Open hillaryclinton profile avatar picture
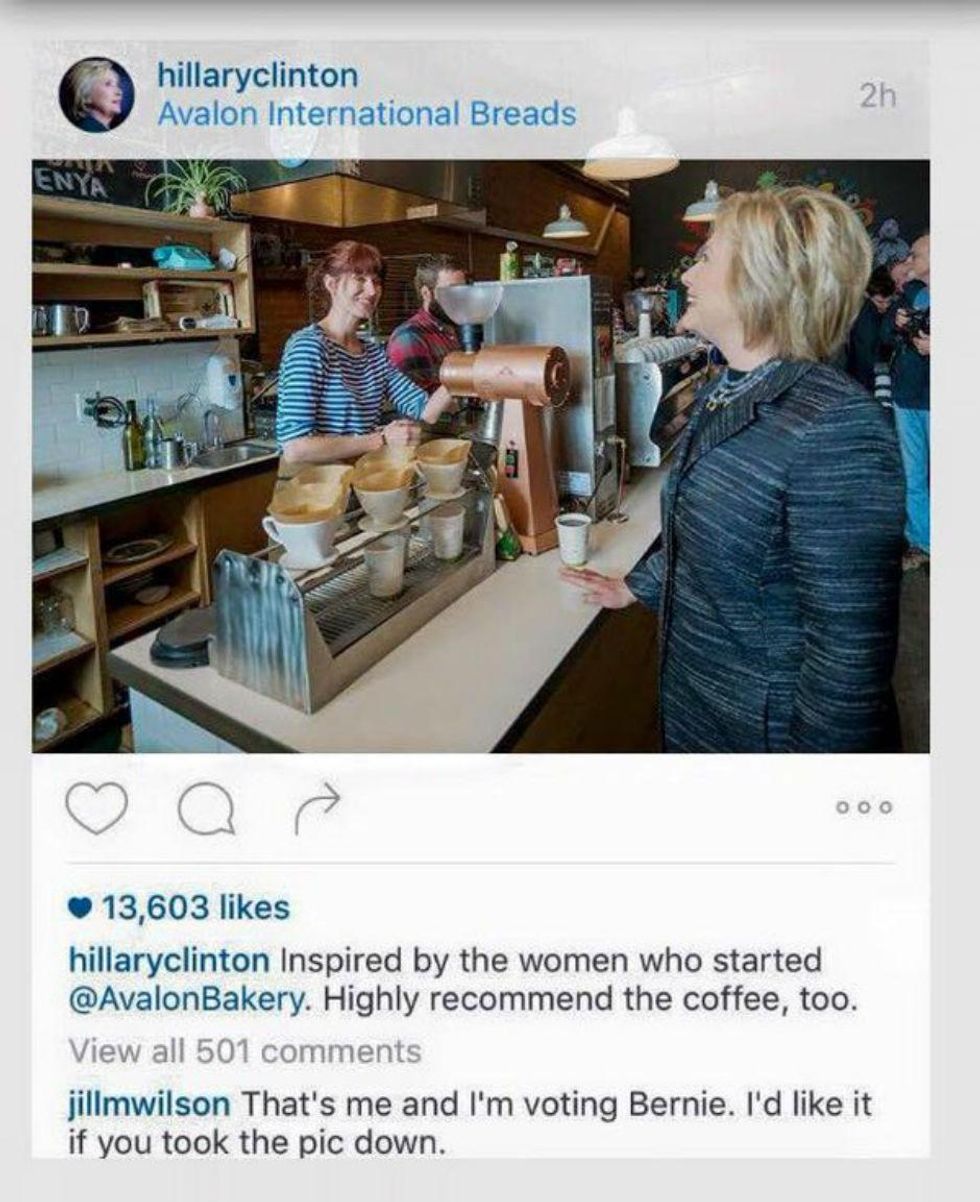This screenshot has width=980, height=1202. [96, 94]
